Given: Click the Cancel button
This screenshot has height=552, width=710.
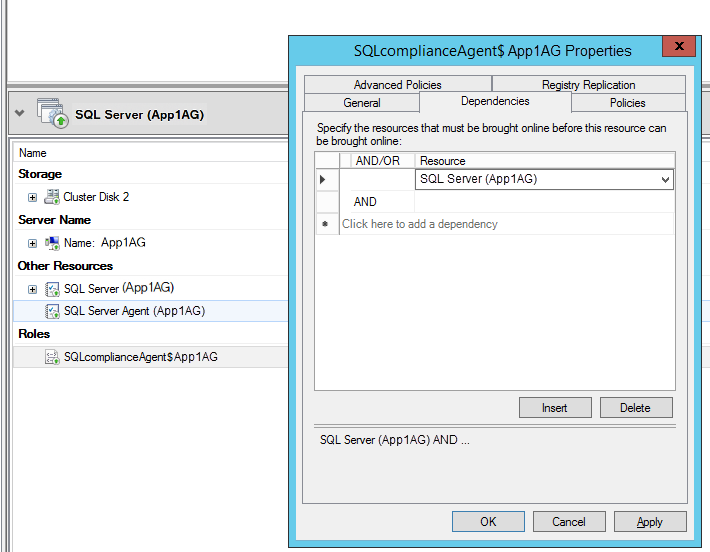Looking at the screenshot, I should (x=569, y=522).
